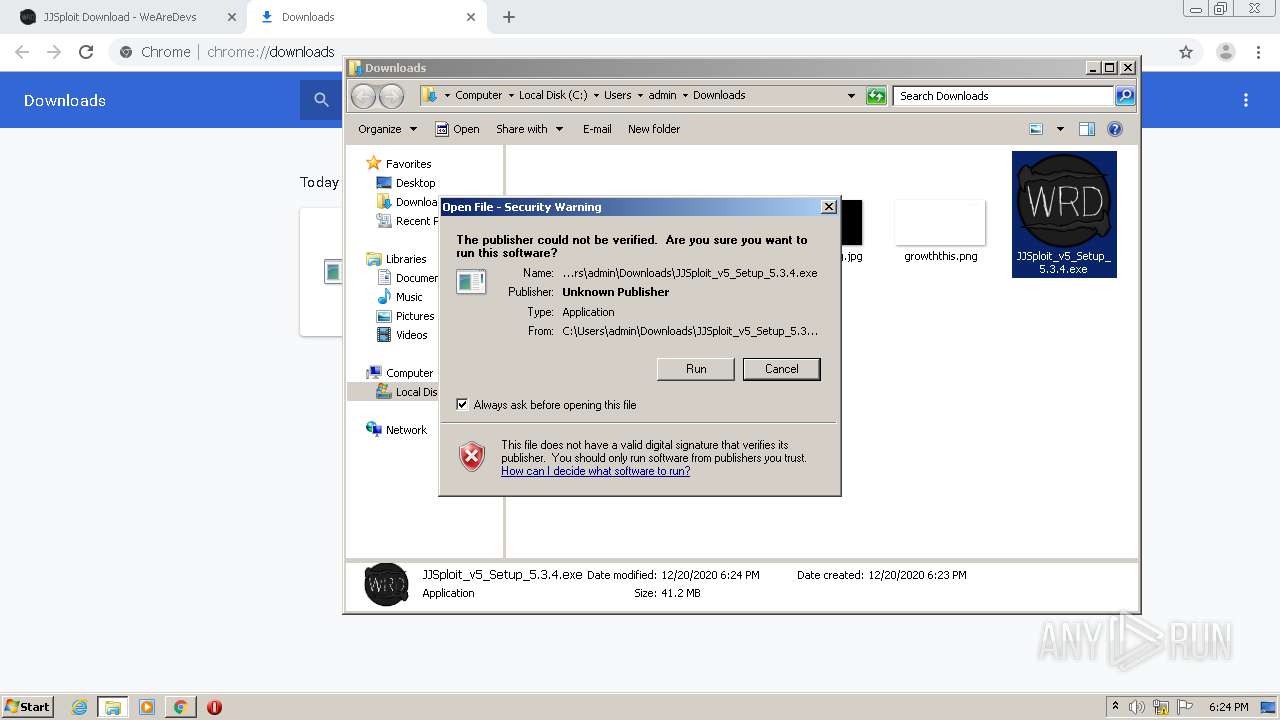Click the taskbar clock showing 6:24 PM

[x=1228, y=707]
